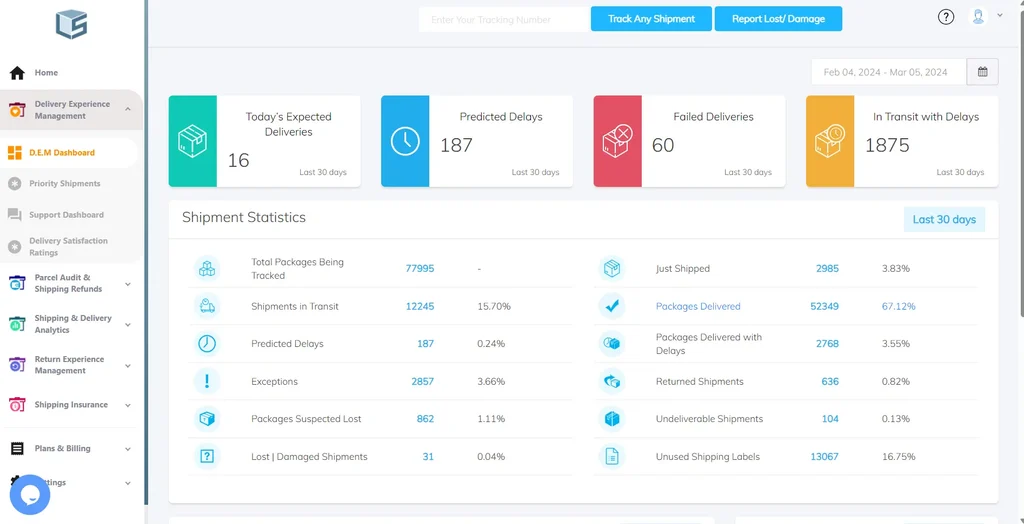Screen dimensions: 1024x524
Task: Click the 77995 total packages value
Action: pyautogui.click(x=419, y=269)
